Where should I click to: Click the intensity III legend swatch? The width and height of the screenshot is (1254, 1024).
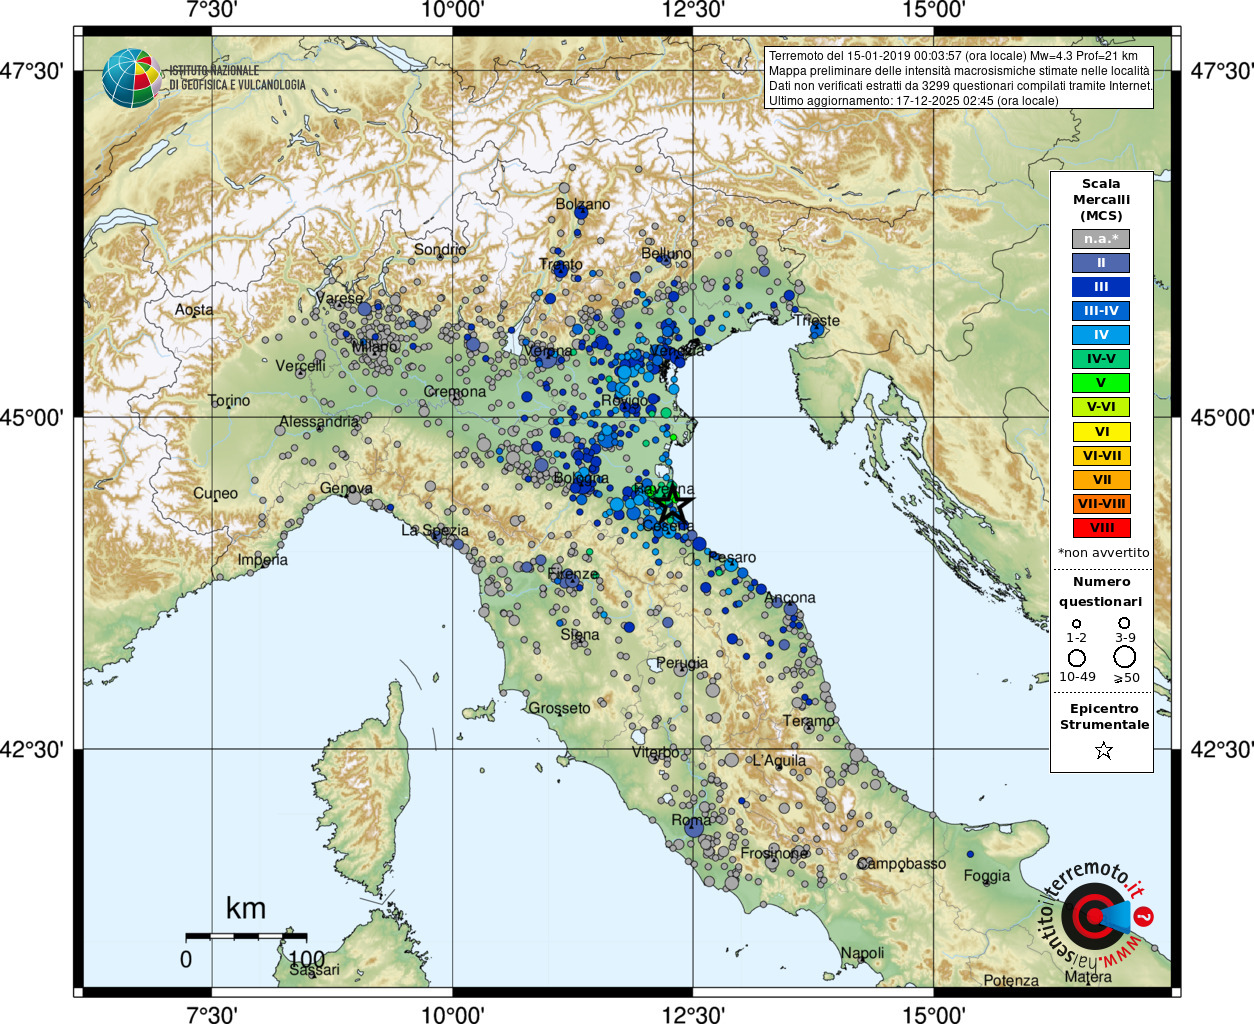1101,287
